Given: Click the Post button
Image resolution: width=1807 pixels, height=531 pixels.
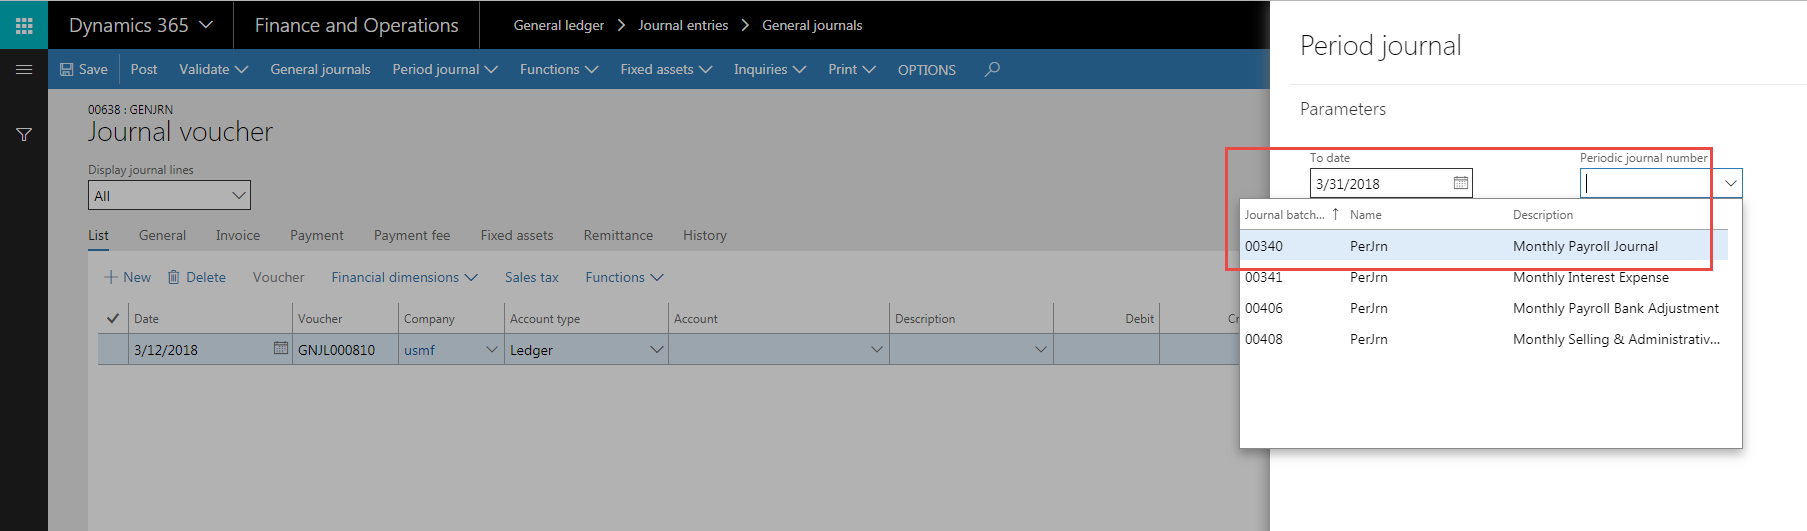Looking at the screenshot, I should click(x=144, y=69).
